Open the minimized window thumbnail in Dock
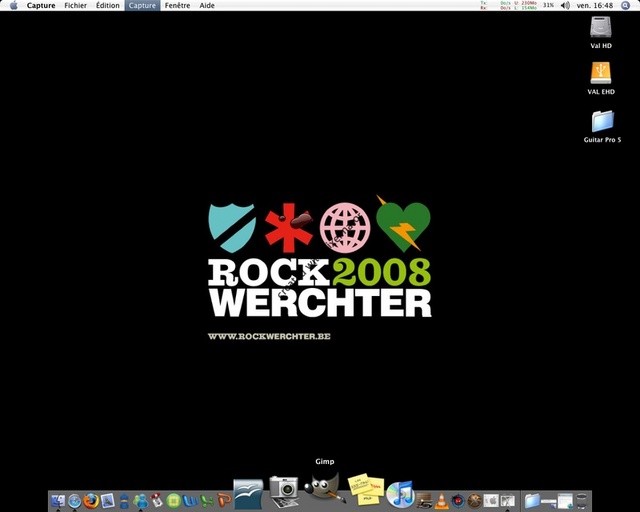 [x=565, y=501]
